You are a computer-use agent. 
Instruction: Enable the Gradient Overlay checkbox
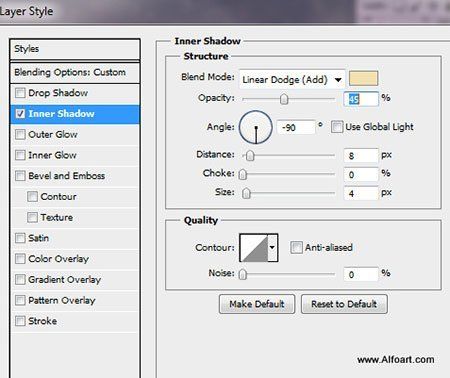(x=20, y=279)
